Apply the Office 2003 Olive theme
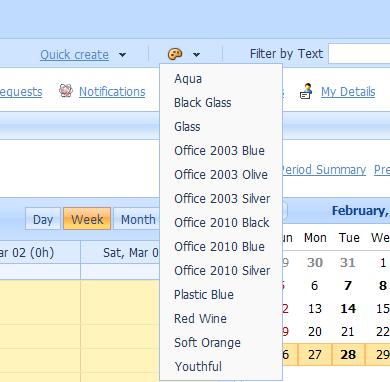Image resolution: width=390 pixels, height=382 pixels. pyautogui.click(x=221, y=175)
